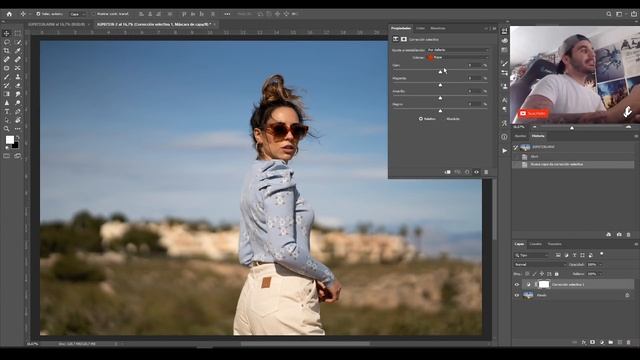Select the Rectangular Marquee tool
Screen dimensions: 640x360
[x=18, y=33]
